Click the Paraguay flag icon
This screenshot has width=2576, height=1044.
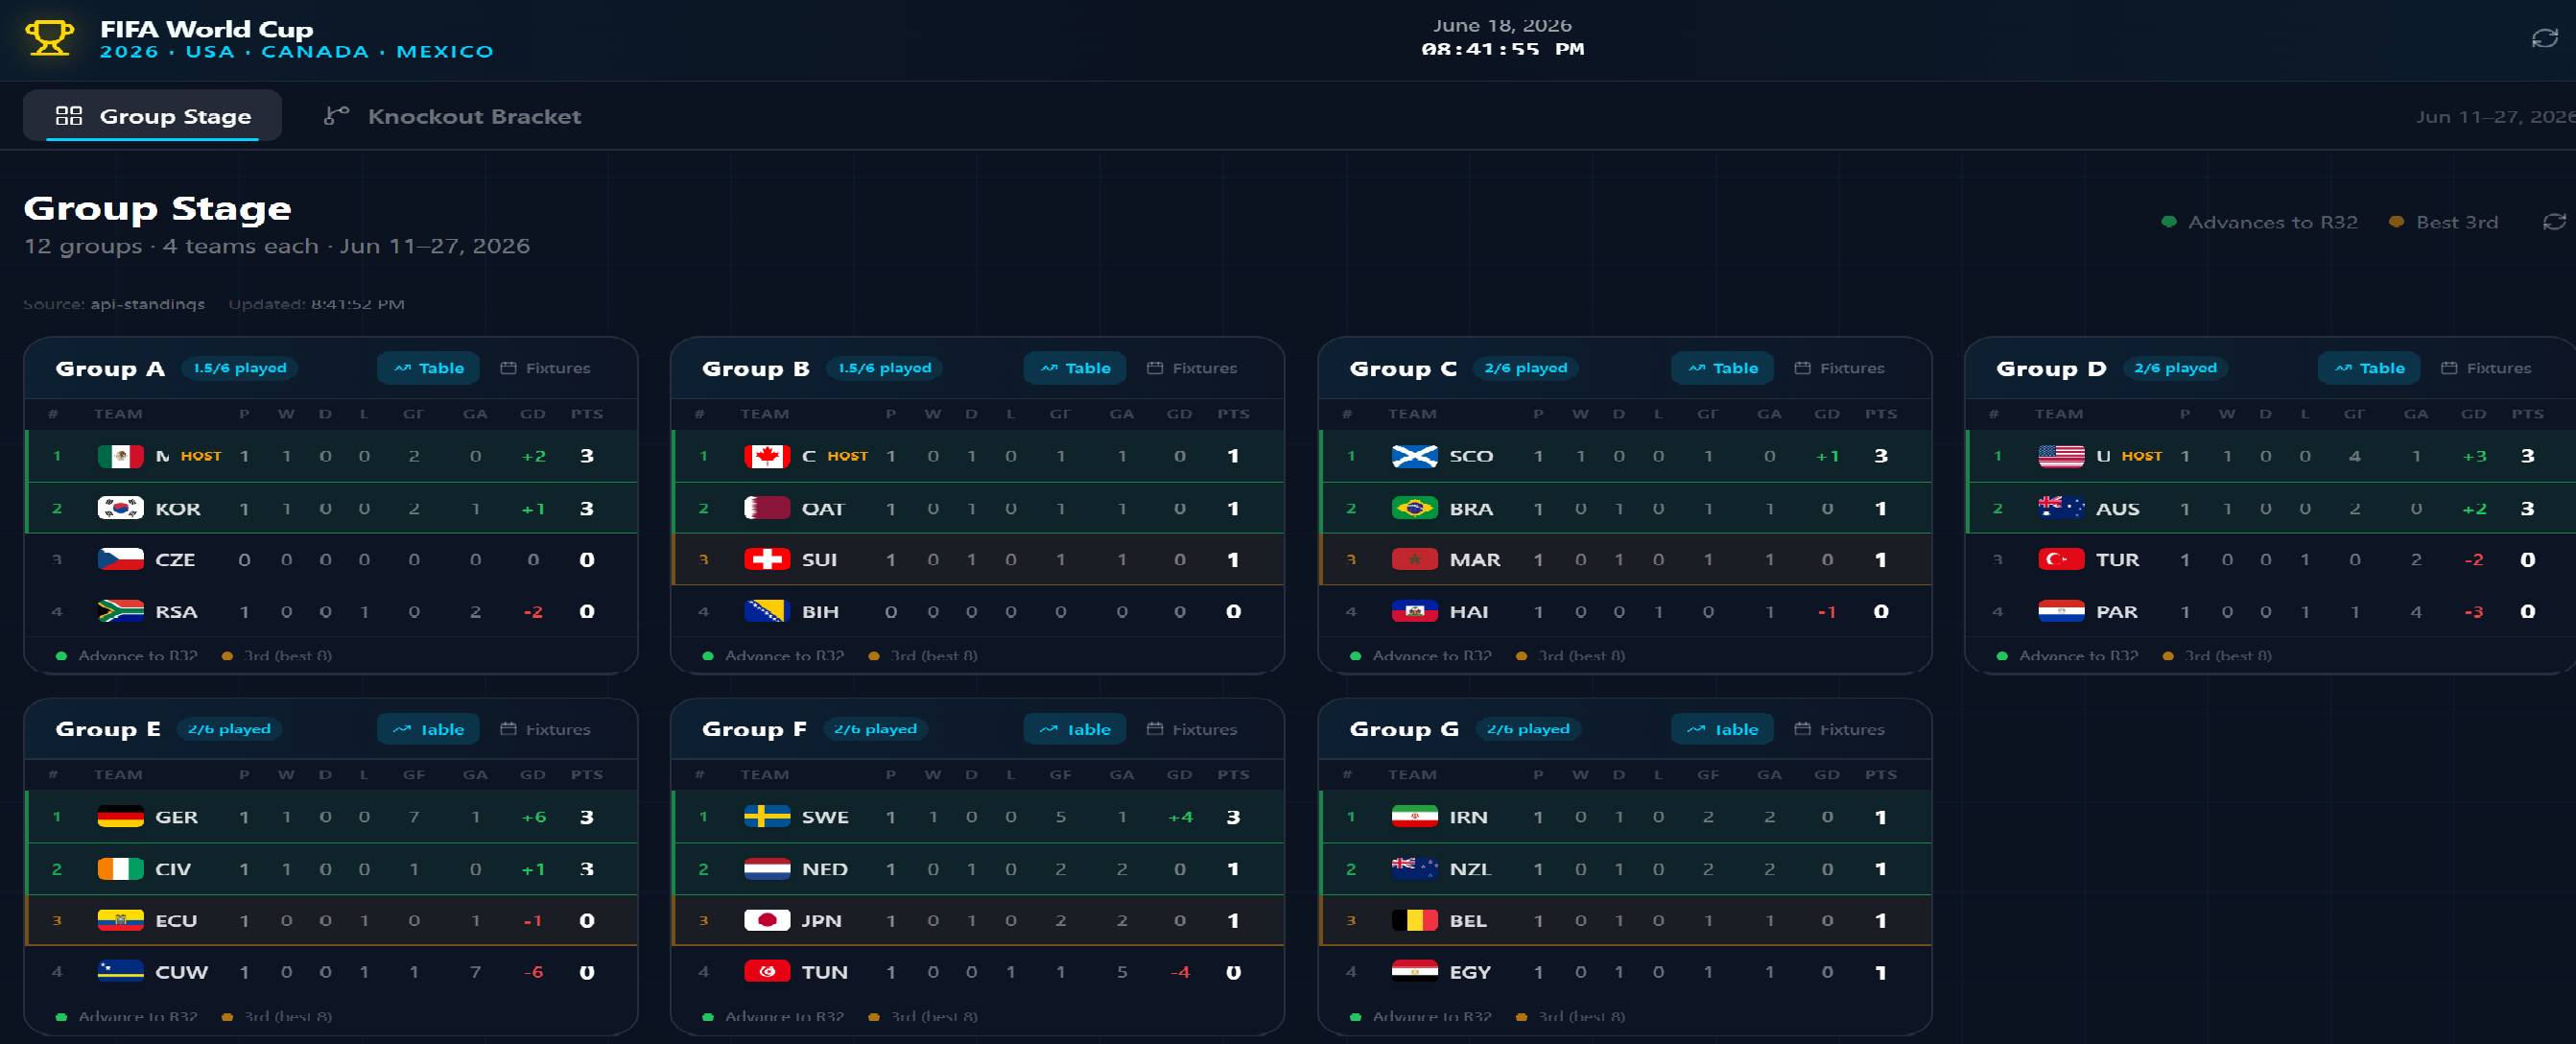[x=2062, y=611]
